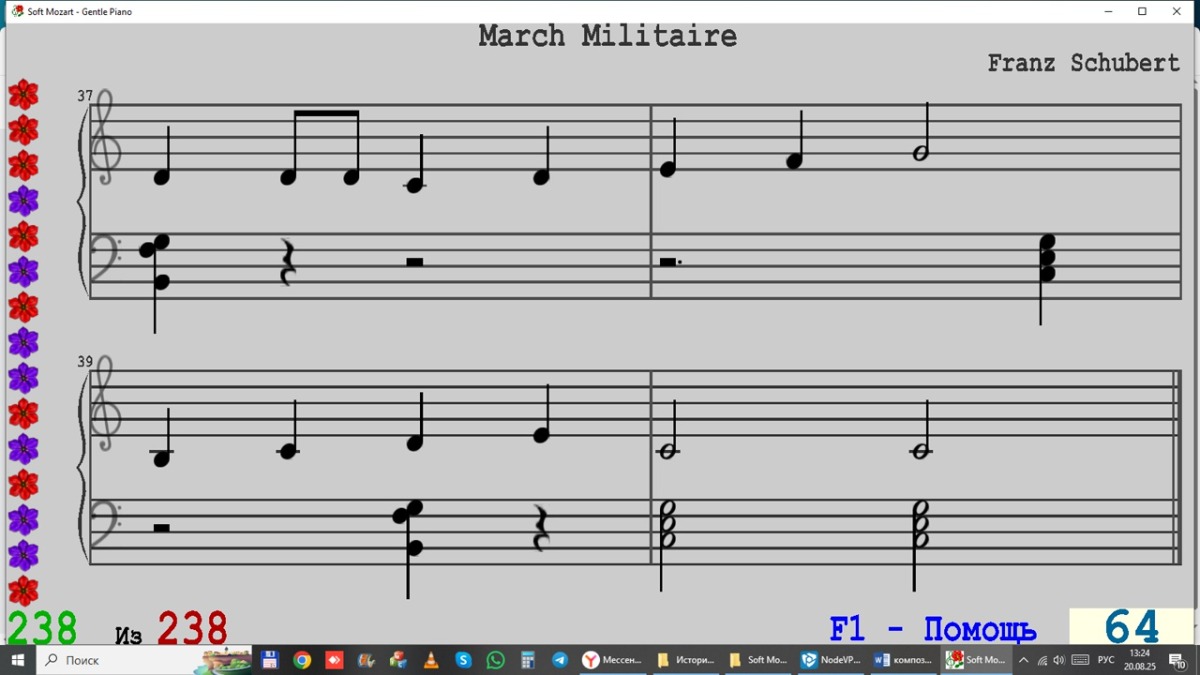Open the Calculator taskbar icon
Viewport: 1200px width, 675px height.
point(528,660)
